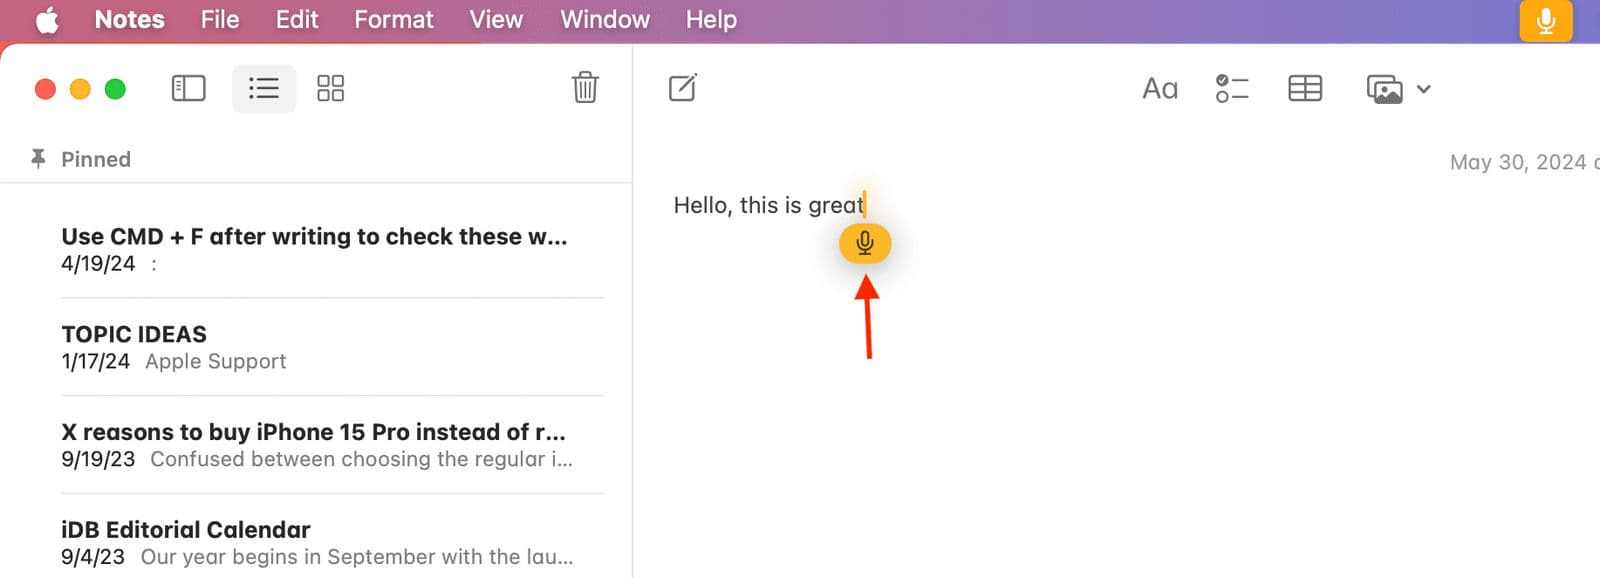
Task: Open the iDB Editorial Calendar note
Action: [332, 543]
